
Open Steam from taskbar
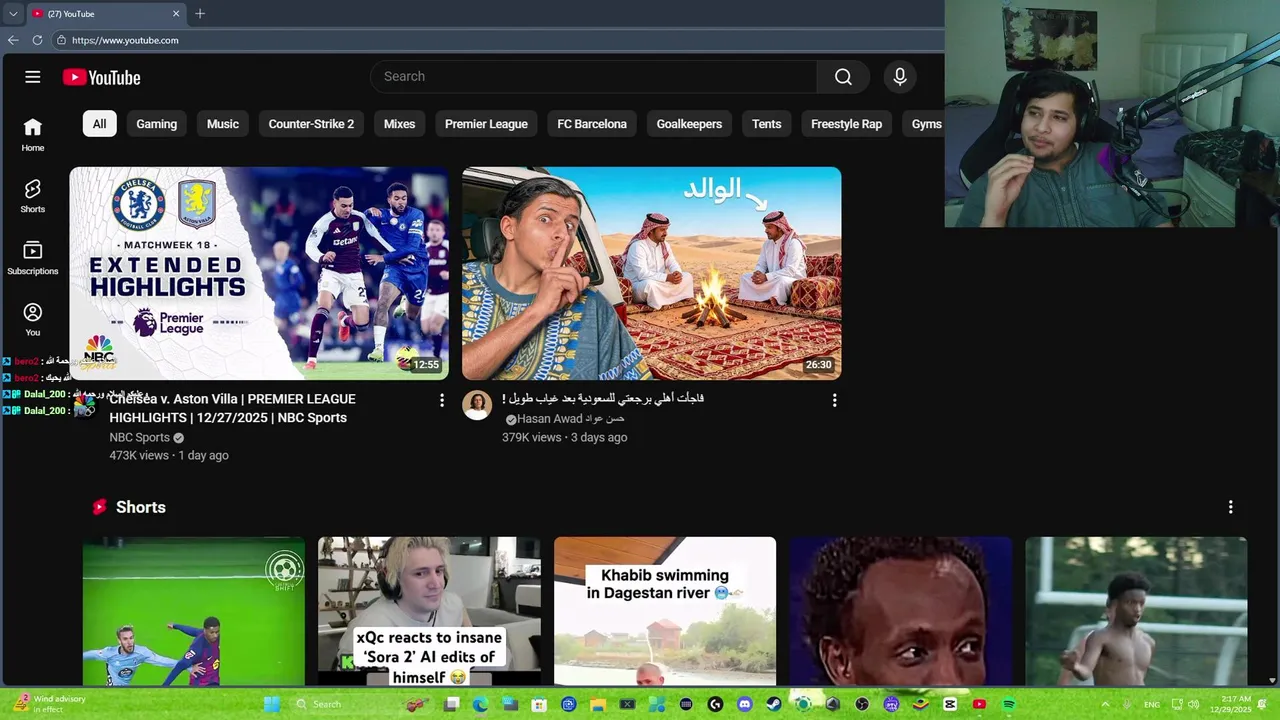[774, 704]
